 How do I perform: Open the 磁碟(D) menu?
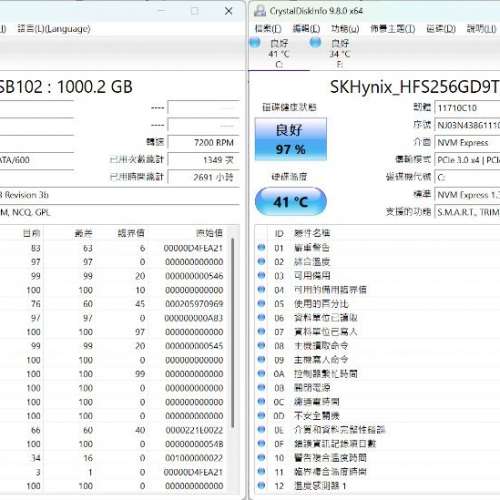tap(441, 29)
